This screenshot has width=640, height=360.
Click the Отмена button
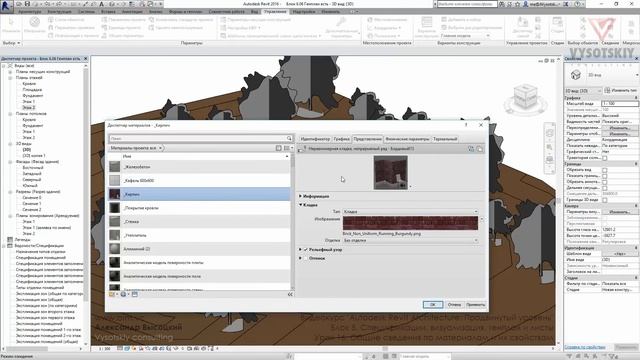(x=454, y=304)
